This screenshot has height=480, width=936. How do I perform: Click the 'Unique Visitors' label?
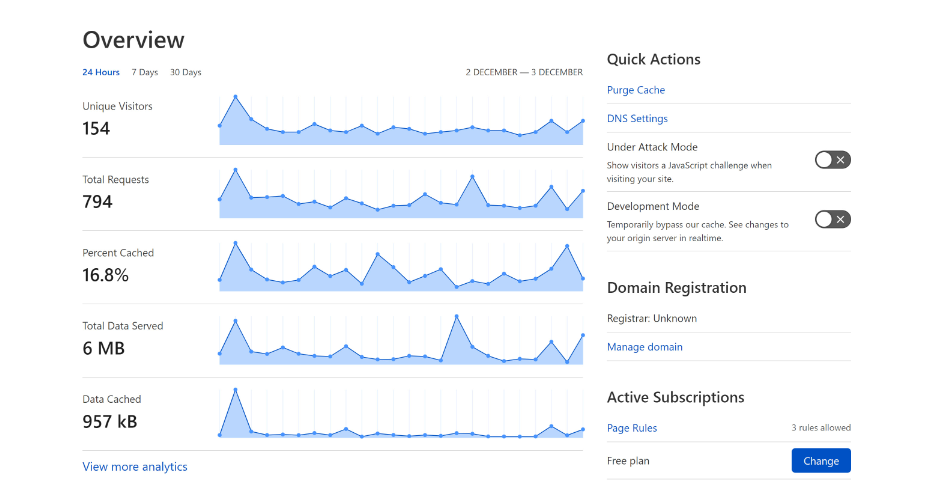pyautogui.click(x=118, y=106)
